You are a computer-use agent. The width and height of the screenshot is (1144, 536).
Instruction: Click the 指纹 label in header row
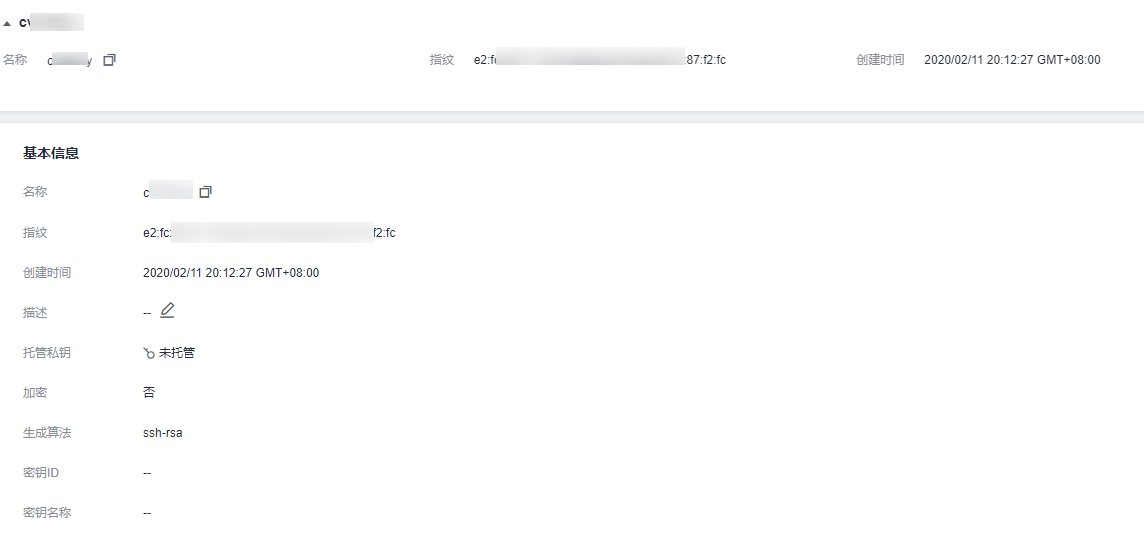[441, 60]
